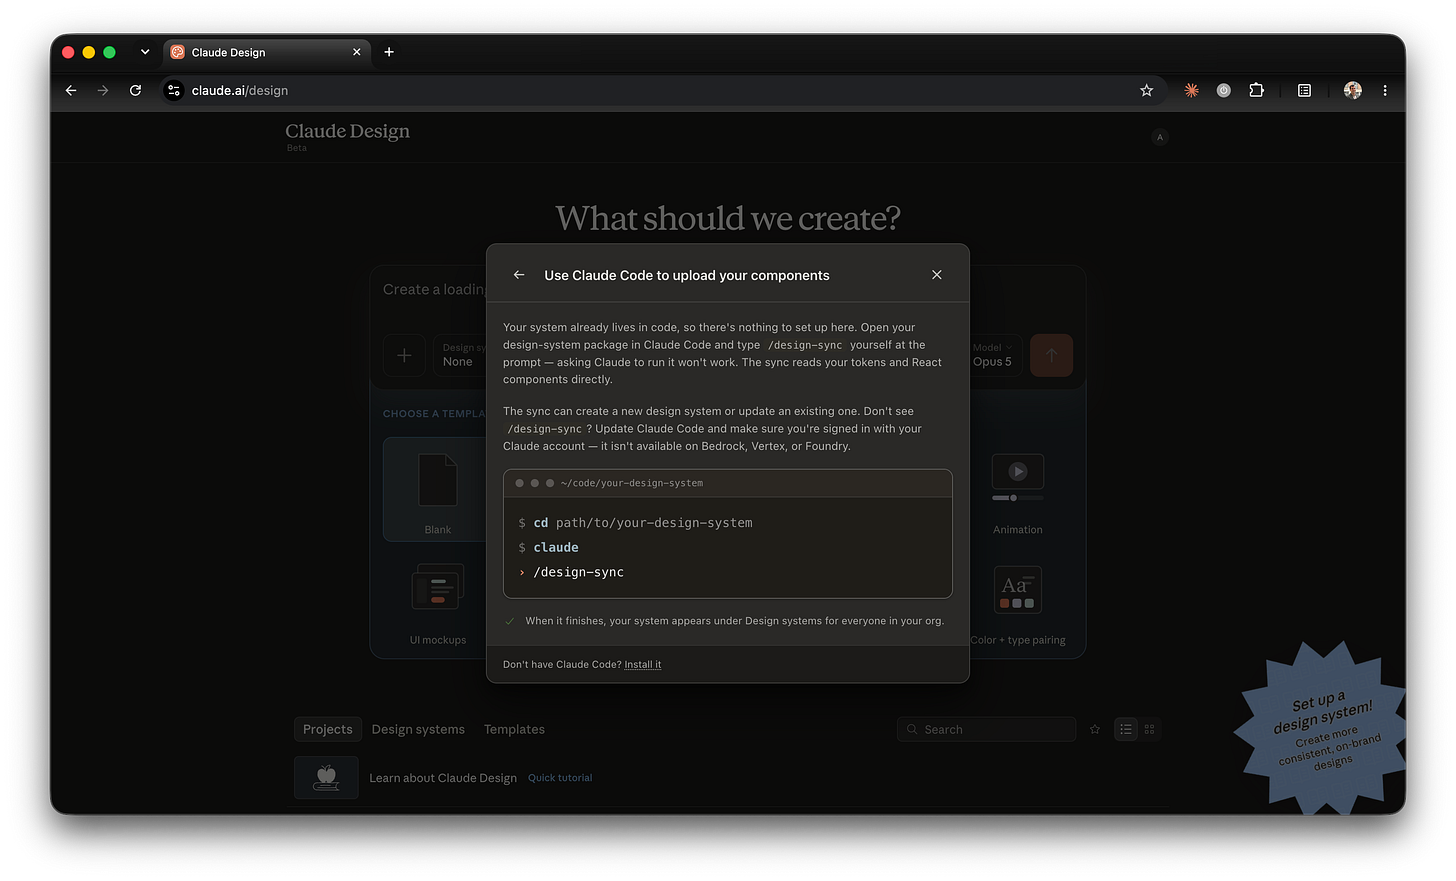Image resolution: width=1456 pixels, height=881 pixels.
Task: Open the Model Opus 5 dropdown
Action: (994, 355)
